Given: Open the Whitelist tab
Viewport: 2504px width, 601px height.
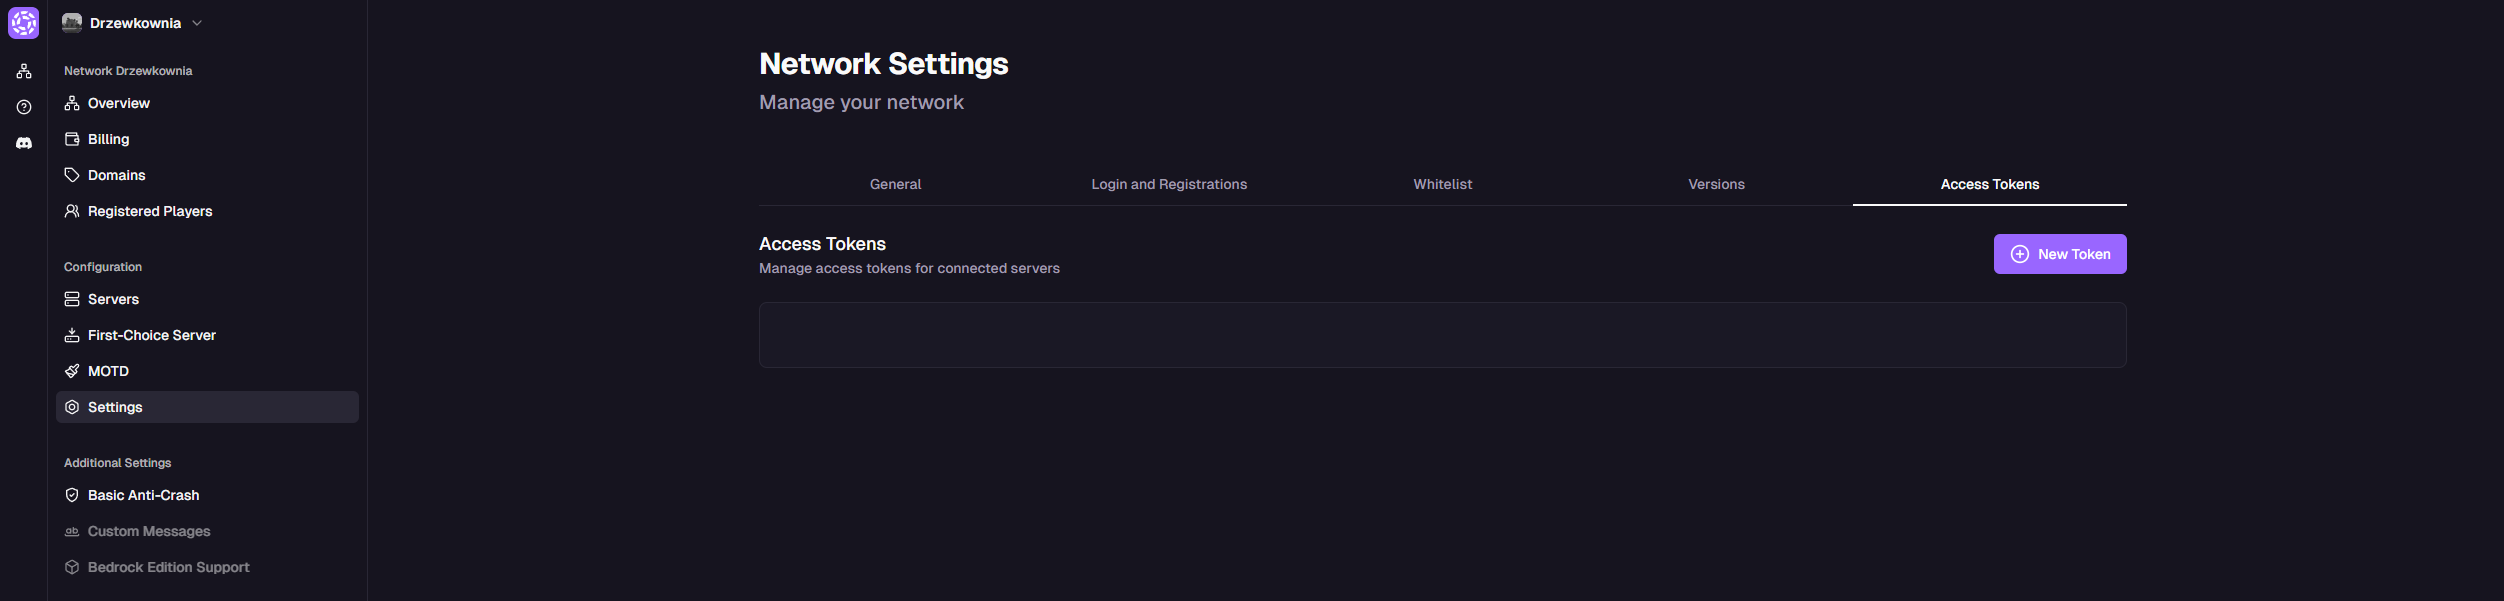Looking at the screenshot, I should [1442, 184].
